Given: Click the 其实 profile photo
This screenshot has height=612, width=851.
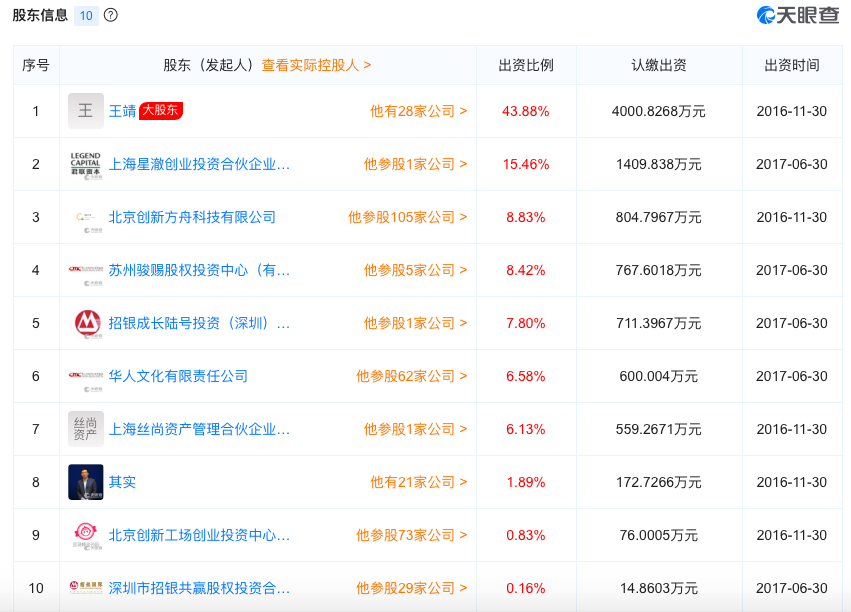Looking at the screenshot, I should click(x=86, y=482).
